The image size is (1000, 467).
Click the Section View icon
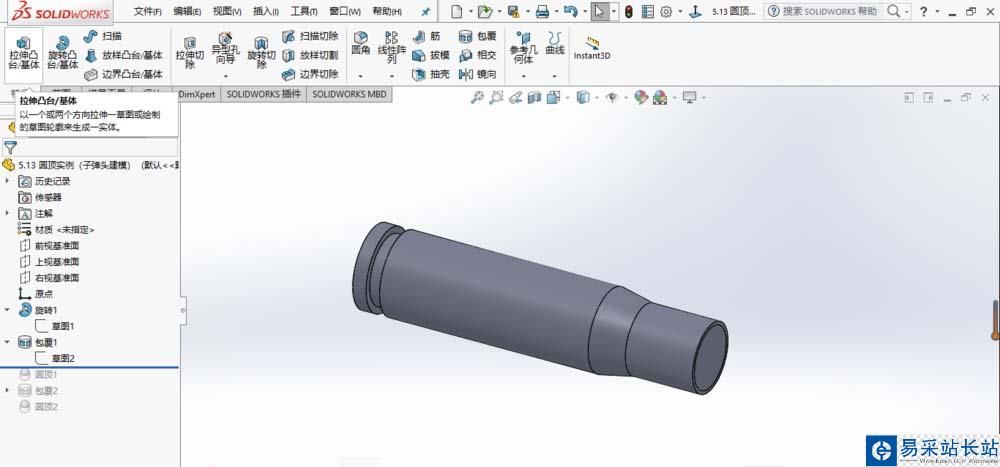point(534,97)
